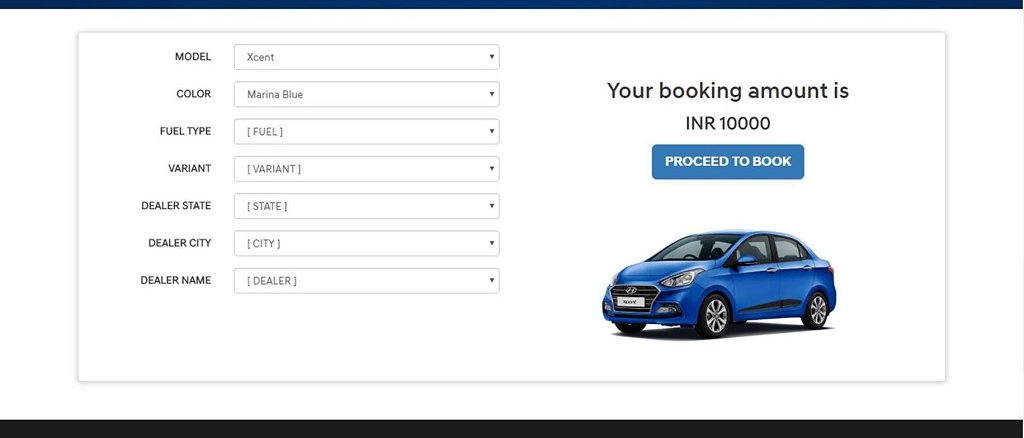Open the MODEL dropdown showing Xcent
This screenshot has height=438, width=1024.
366,57
